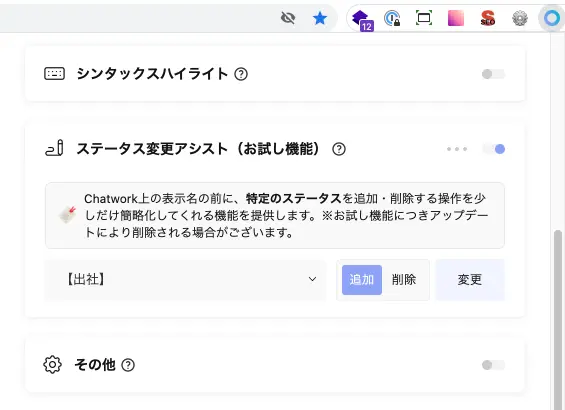
Task: Enable the シンタックスハイライト toggle
Action: (x=494, y=74)
